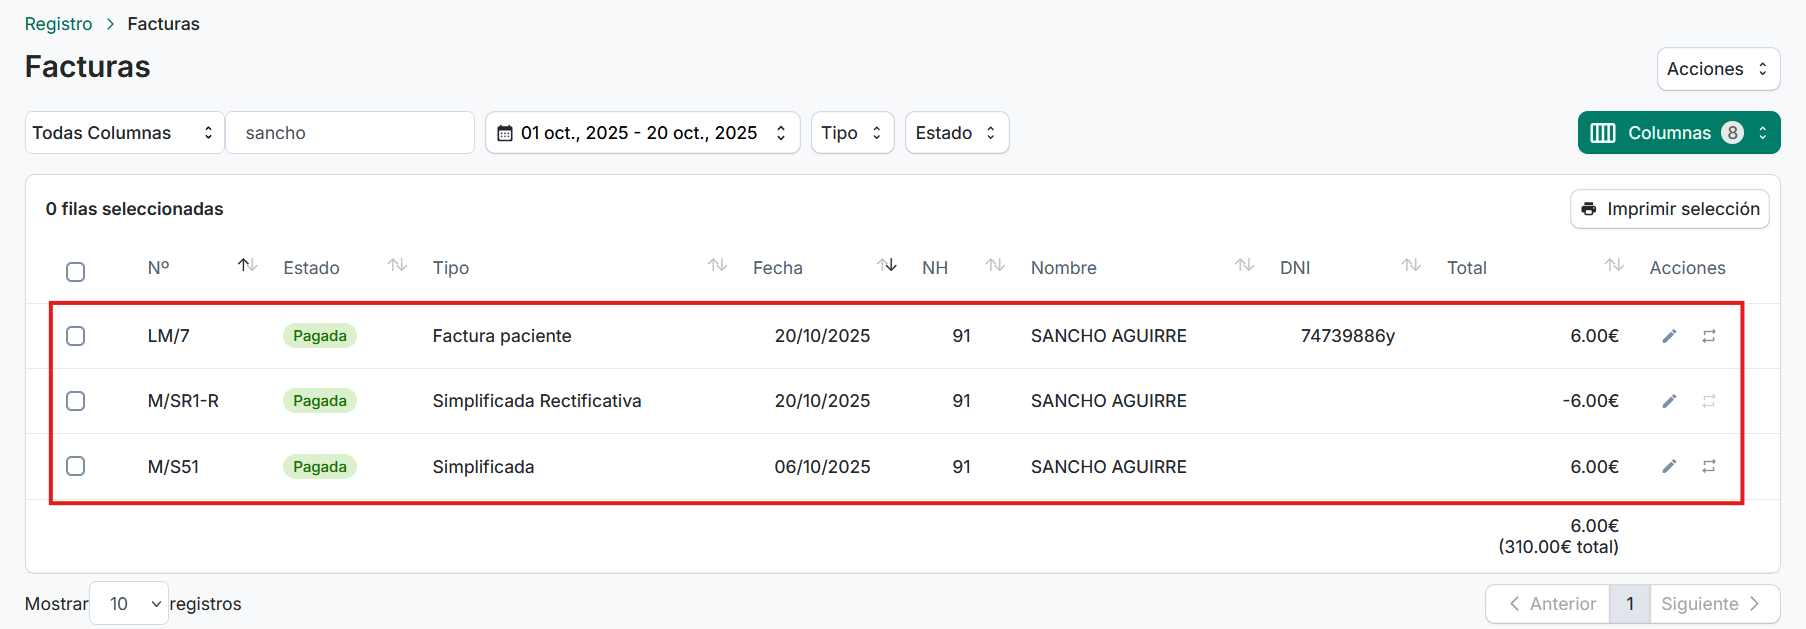Open the Estado filter dropdown
This screenshot has width=1806, height=629.
pos(956,133)
